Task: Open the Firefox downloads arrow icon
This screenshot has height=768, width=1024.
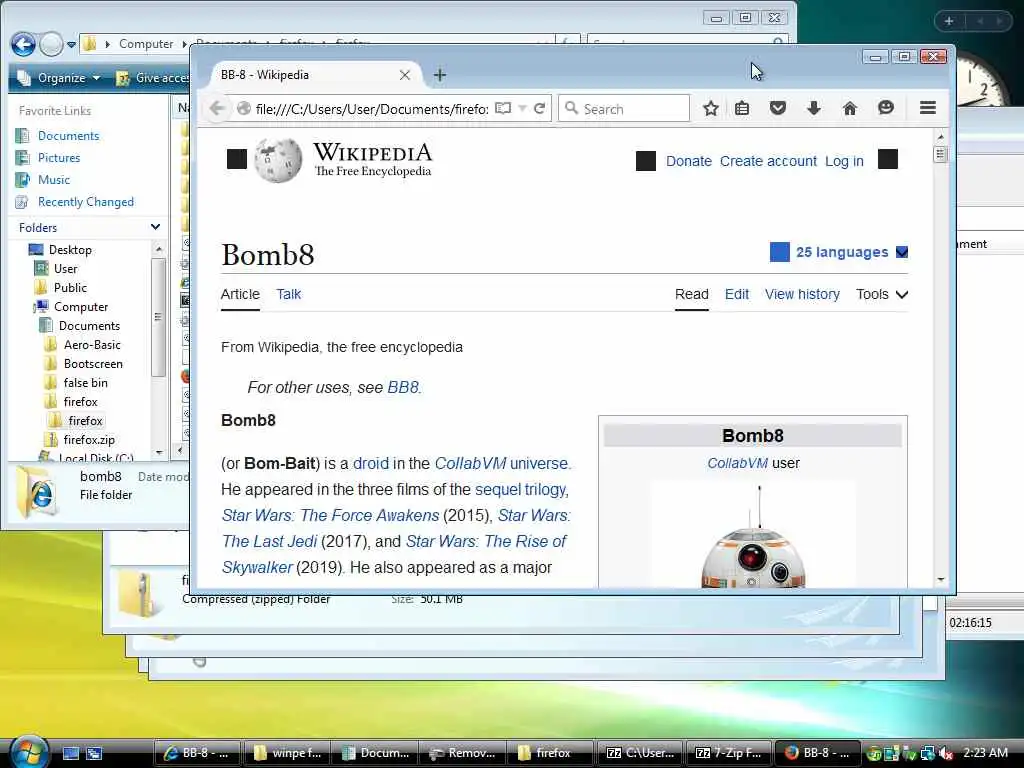Action: (x=814, y=108)
